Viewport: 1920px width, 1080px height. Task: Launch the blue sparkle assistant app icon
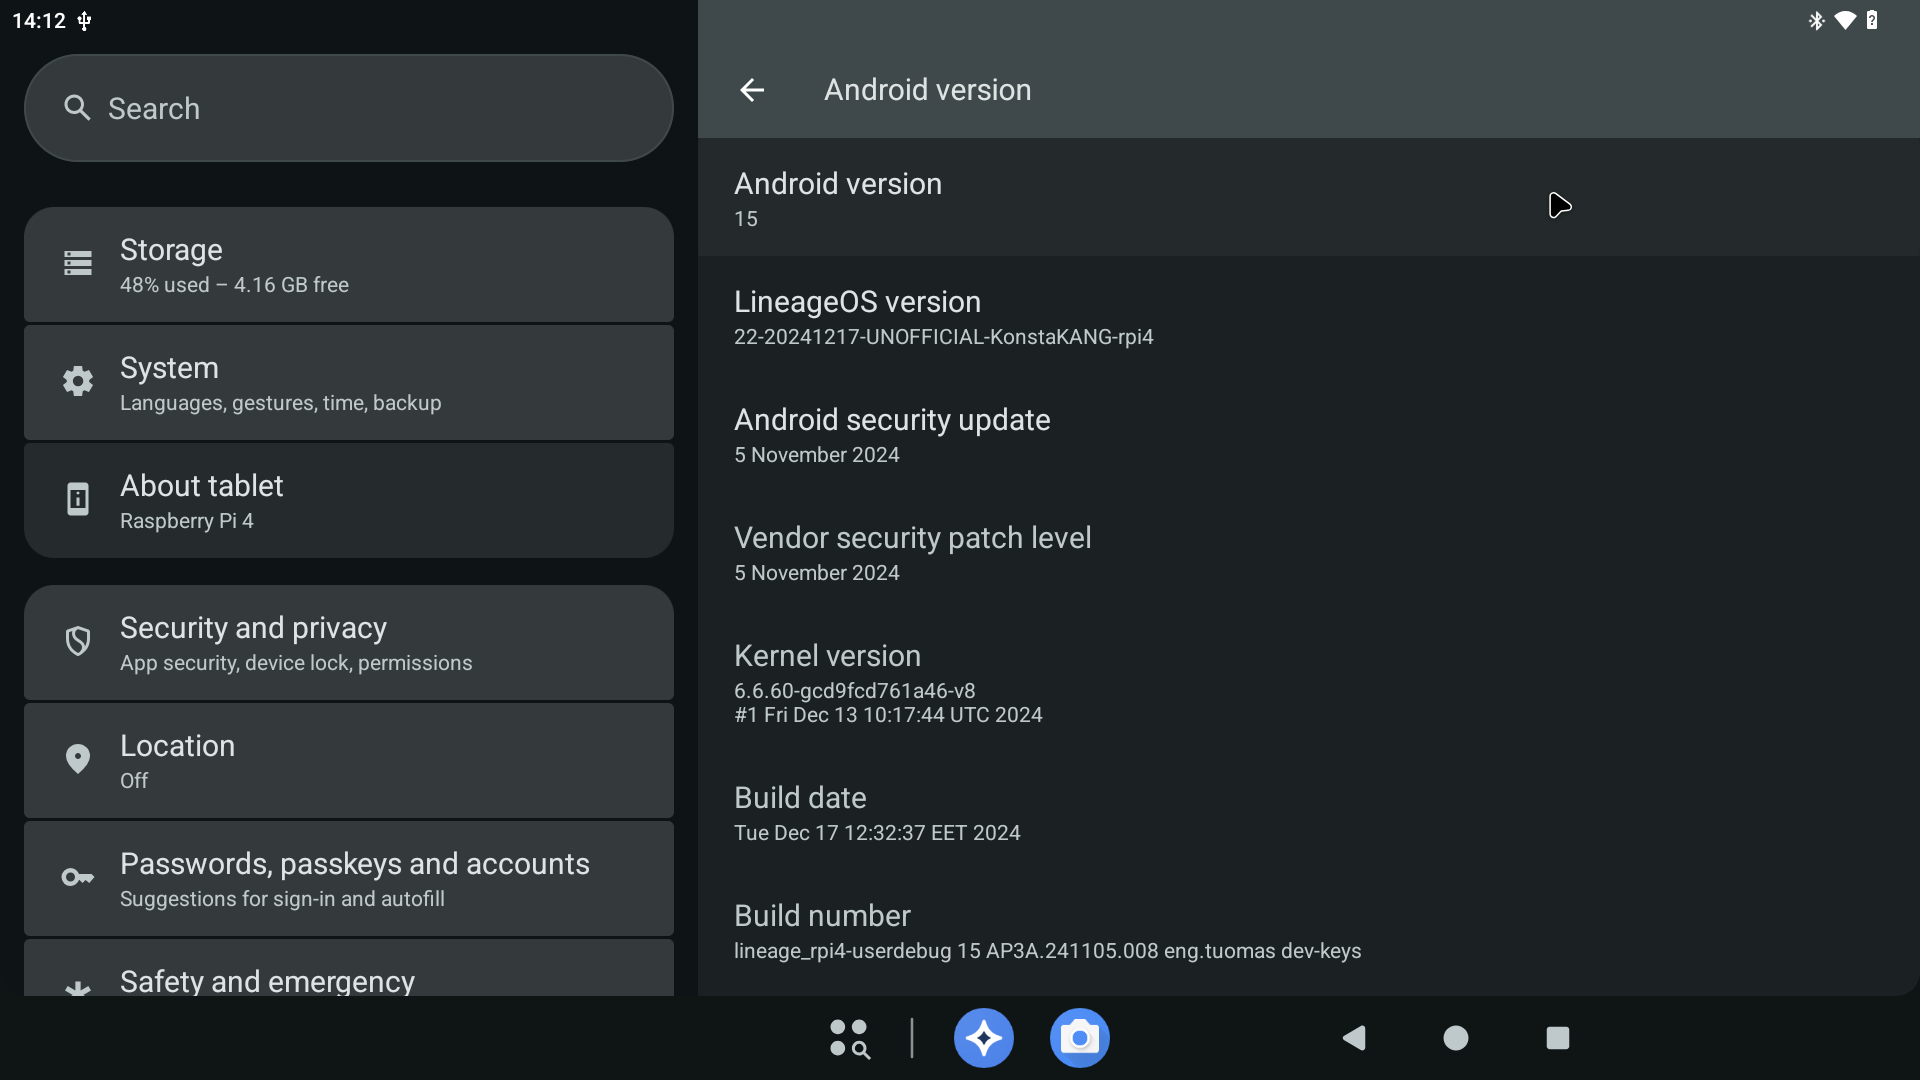[983, 1038]
